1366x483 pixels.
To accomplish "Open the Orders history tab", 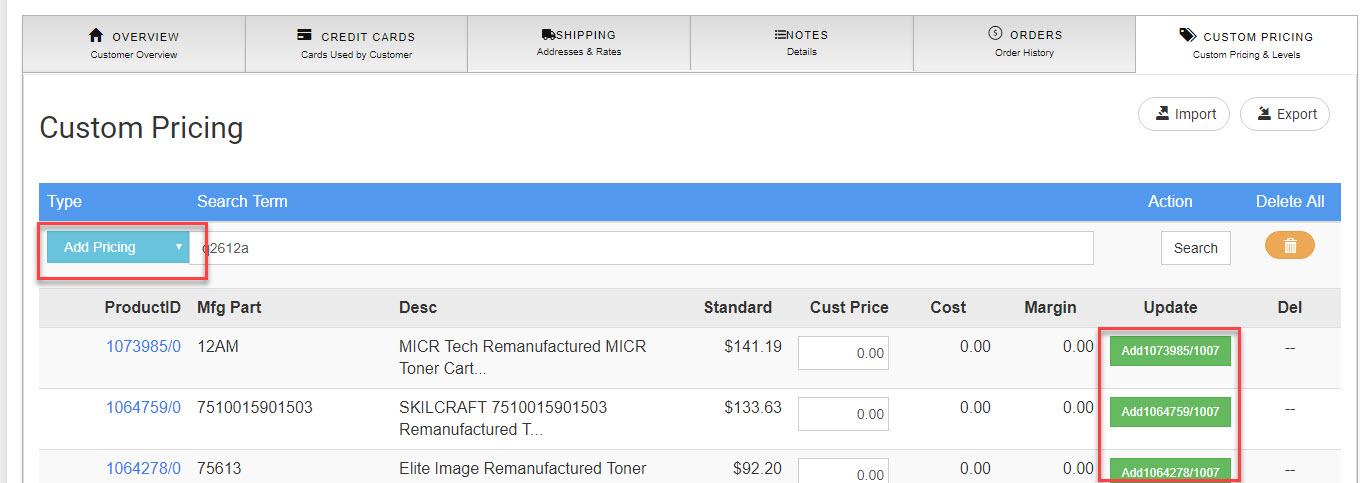I will pos(1024,43).
